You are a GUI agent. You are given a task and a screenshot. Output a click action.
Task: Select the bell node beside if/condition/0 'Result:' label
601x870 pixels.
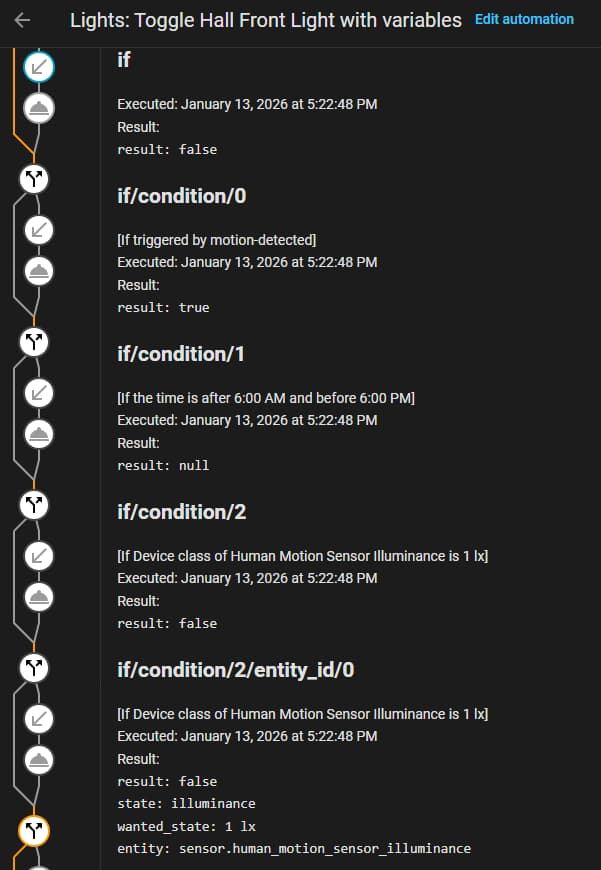pos(38,270)
